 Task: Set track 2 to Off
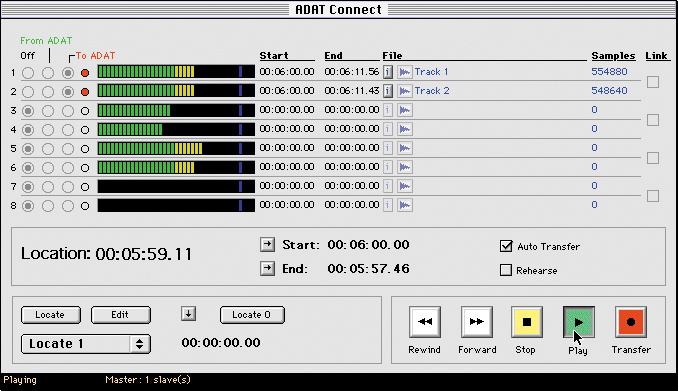28,92
